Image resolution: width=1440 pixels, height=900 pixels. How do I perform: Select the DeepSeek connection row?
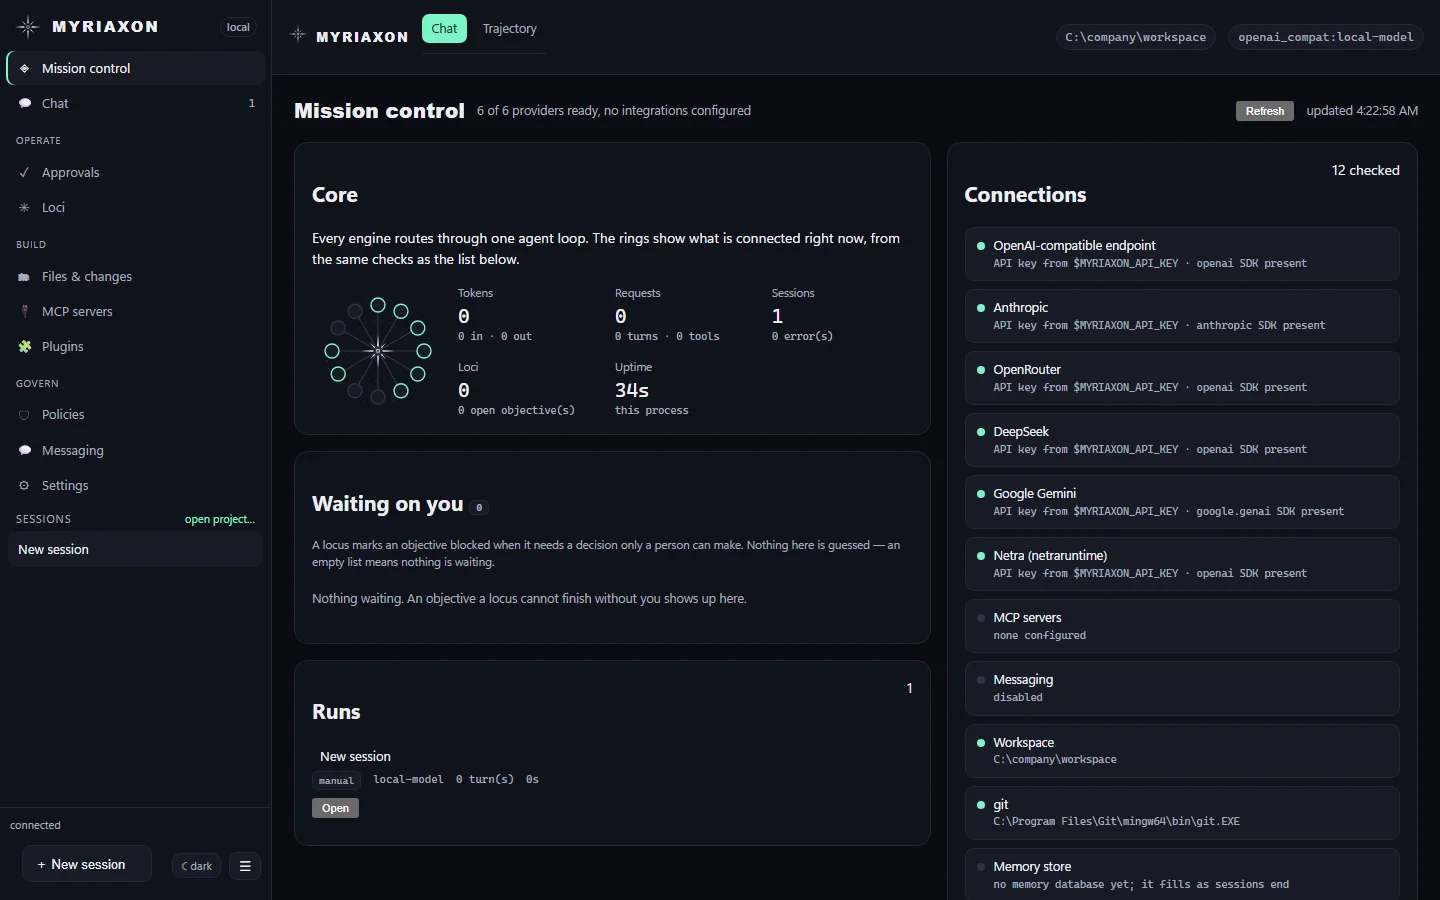pos(1182,440)
